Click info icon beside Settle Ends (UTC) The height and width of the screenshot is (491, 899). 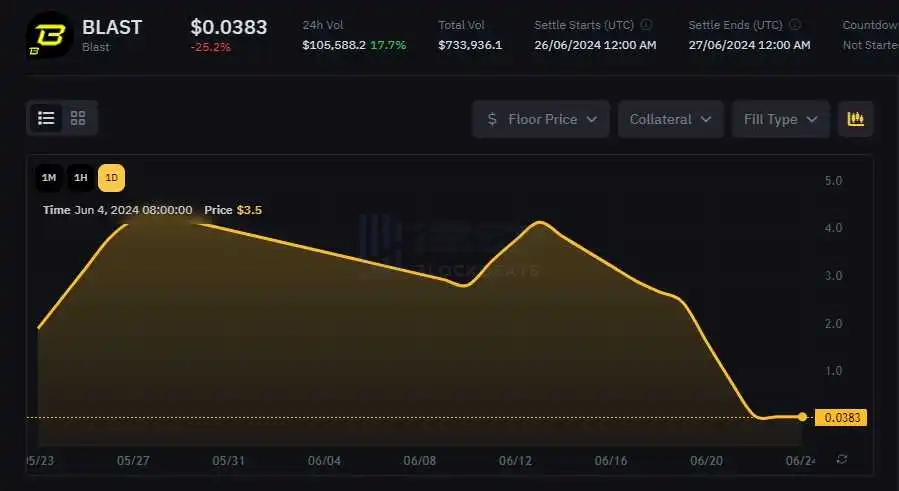[x=795, y=25]
